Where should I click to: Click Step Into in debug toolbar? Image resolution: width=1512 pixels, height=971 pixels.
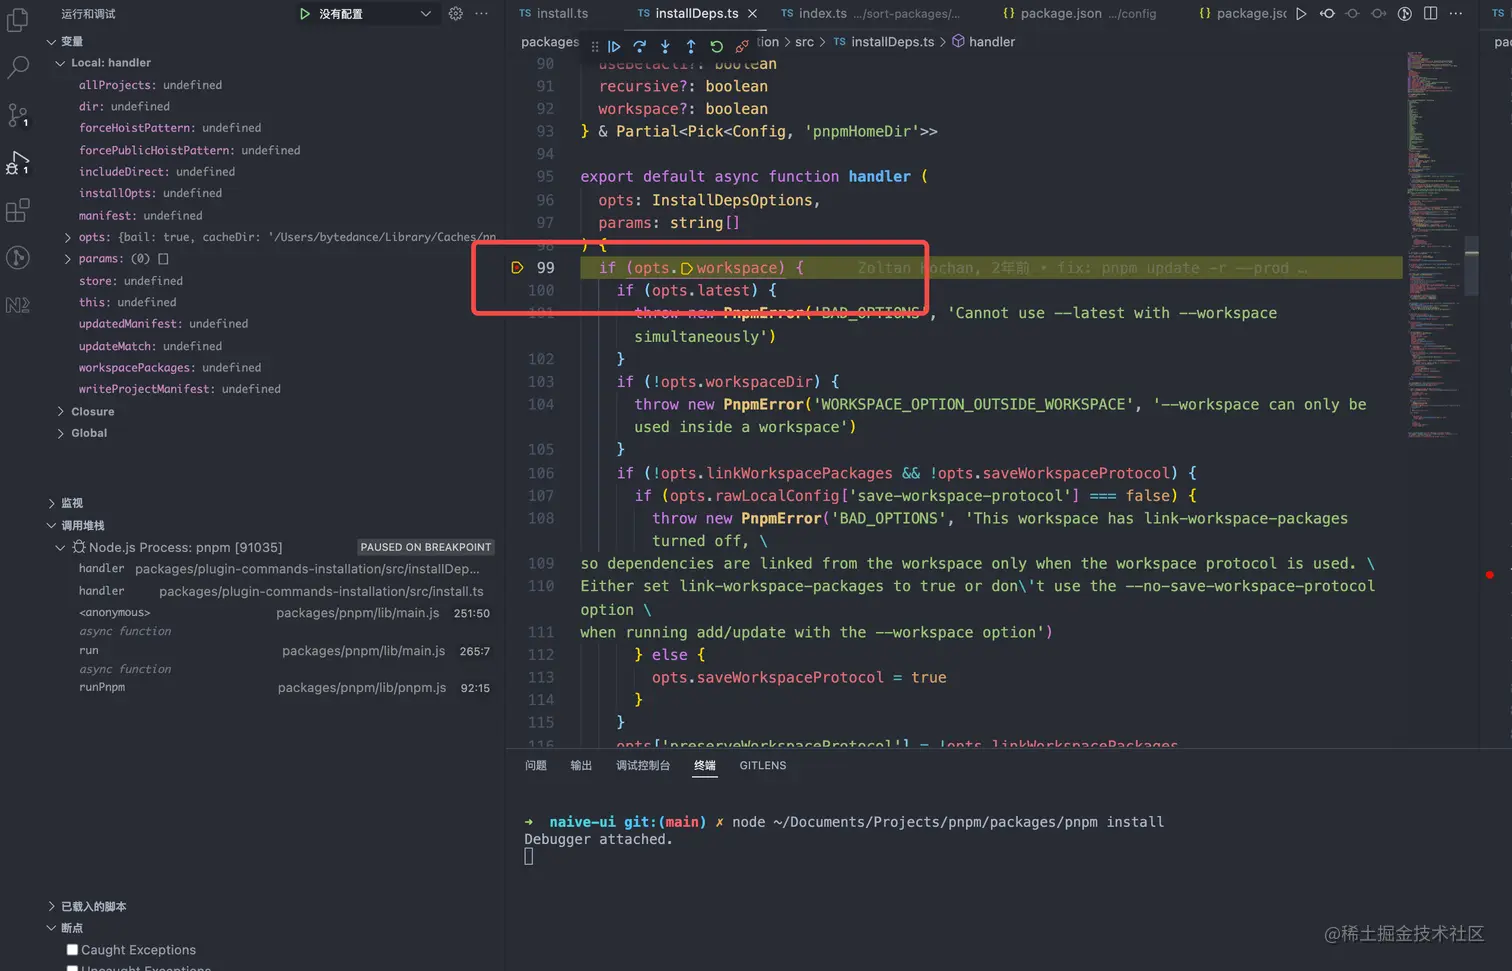tap(665, 46)
